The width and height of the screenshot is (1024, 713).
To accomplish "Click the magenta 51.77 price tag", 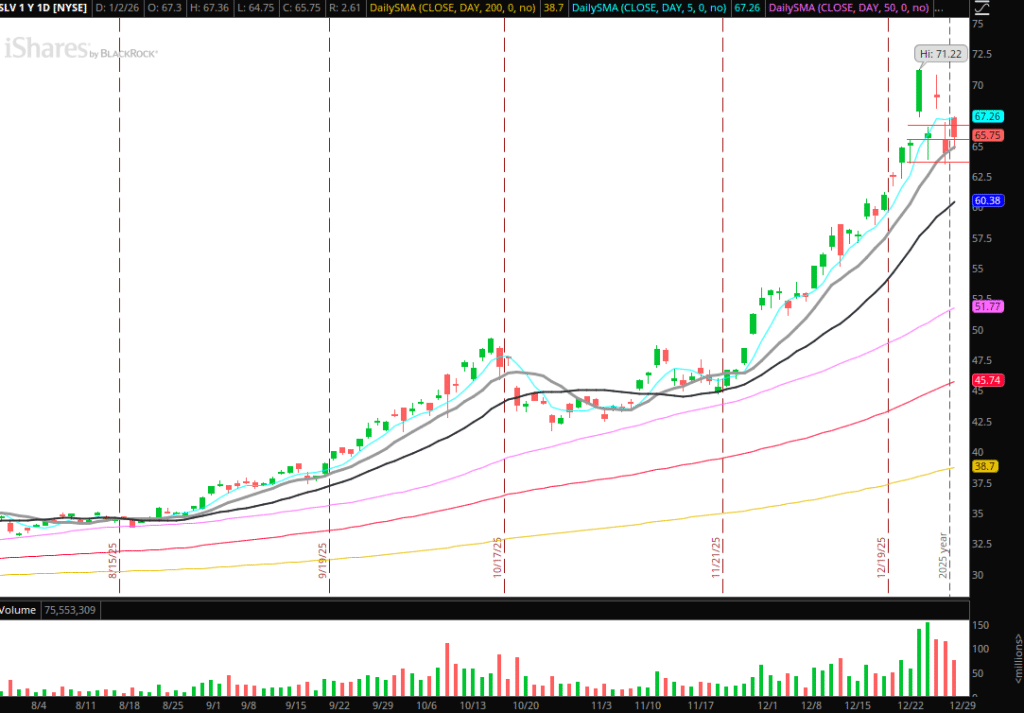I will [x=987, y=308].
